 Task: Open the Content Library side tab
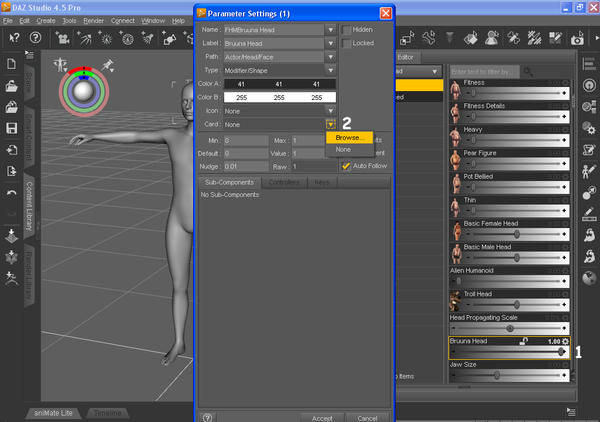tap(29, 206)
